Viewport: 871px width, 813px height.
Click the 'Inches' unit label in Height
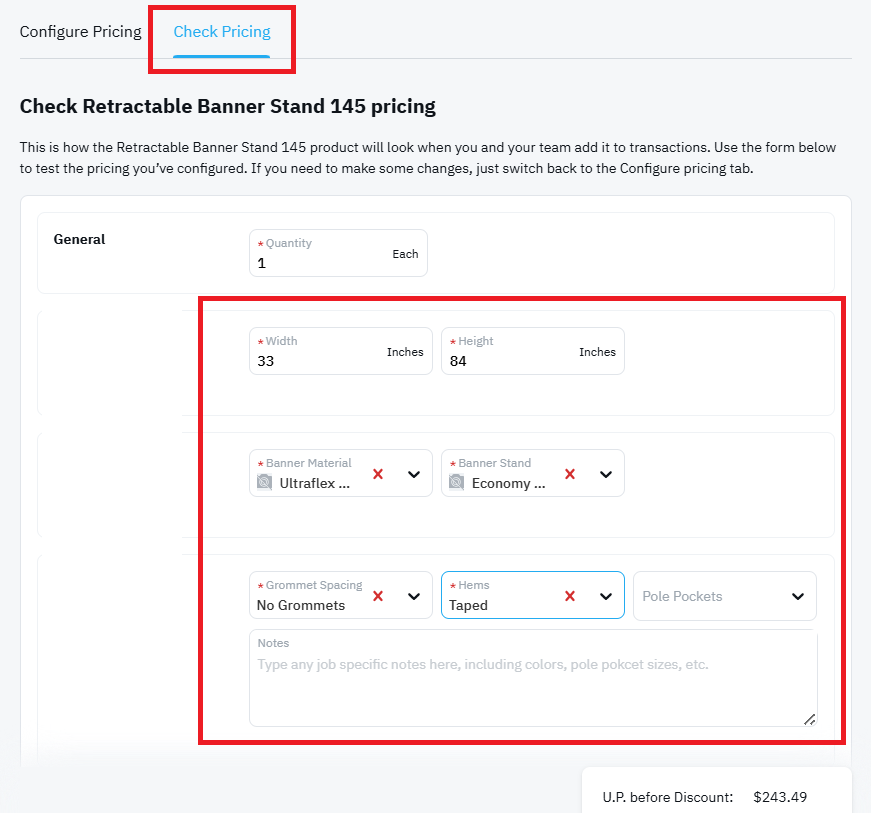click(597, 352)
